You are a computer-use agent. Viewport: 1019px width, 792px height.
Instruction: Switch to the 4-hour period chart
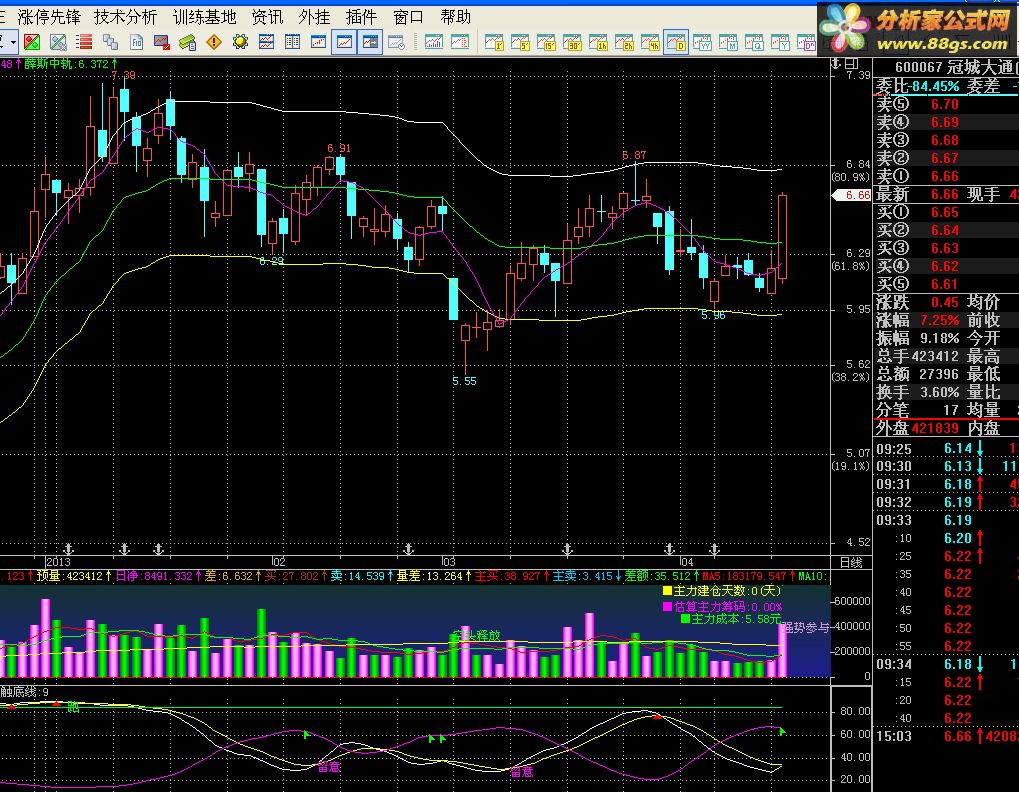(651, 43)
